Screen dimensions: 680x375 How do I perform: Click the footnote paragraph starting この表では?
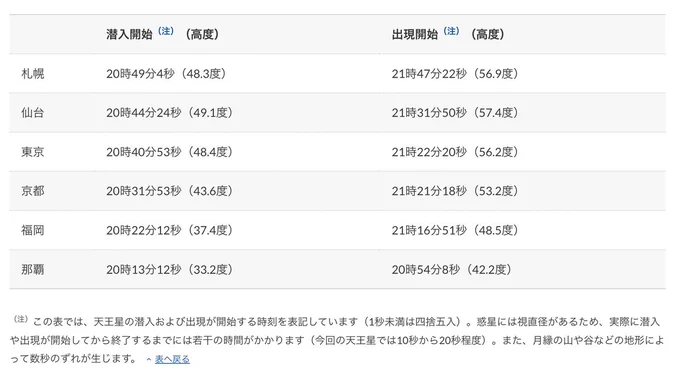(x=337, y=340)
